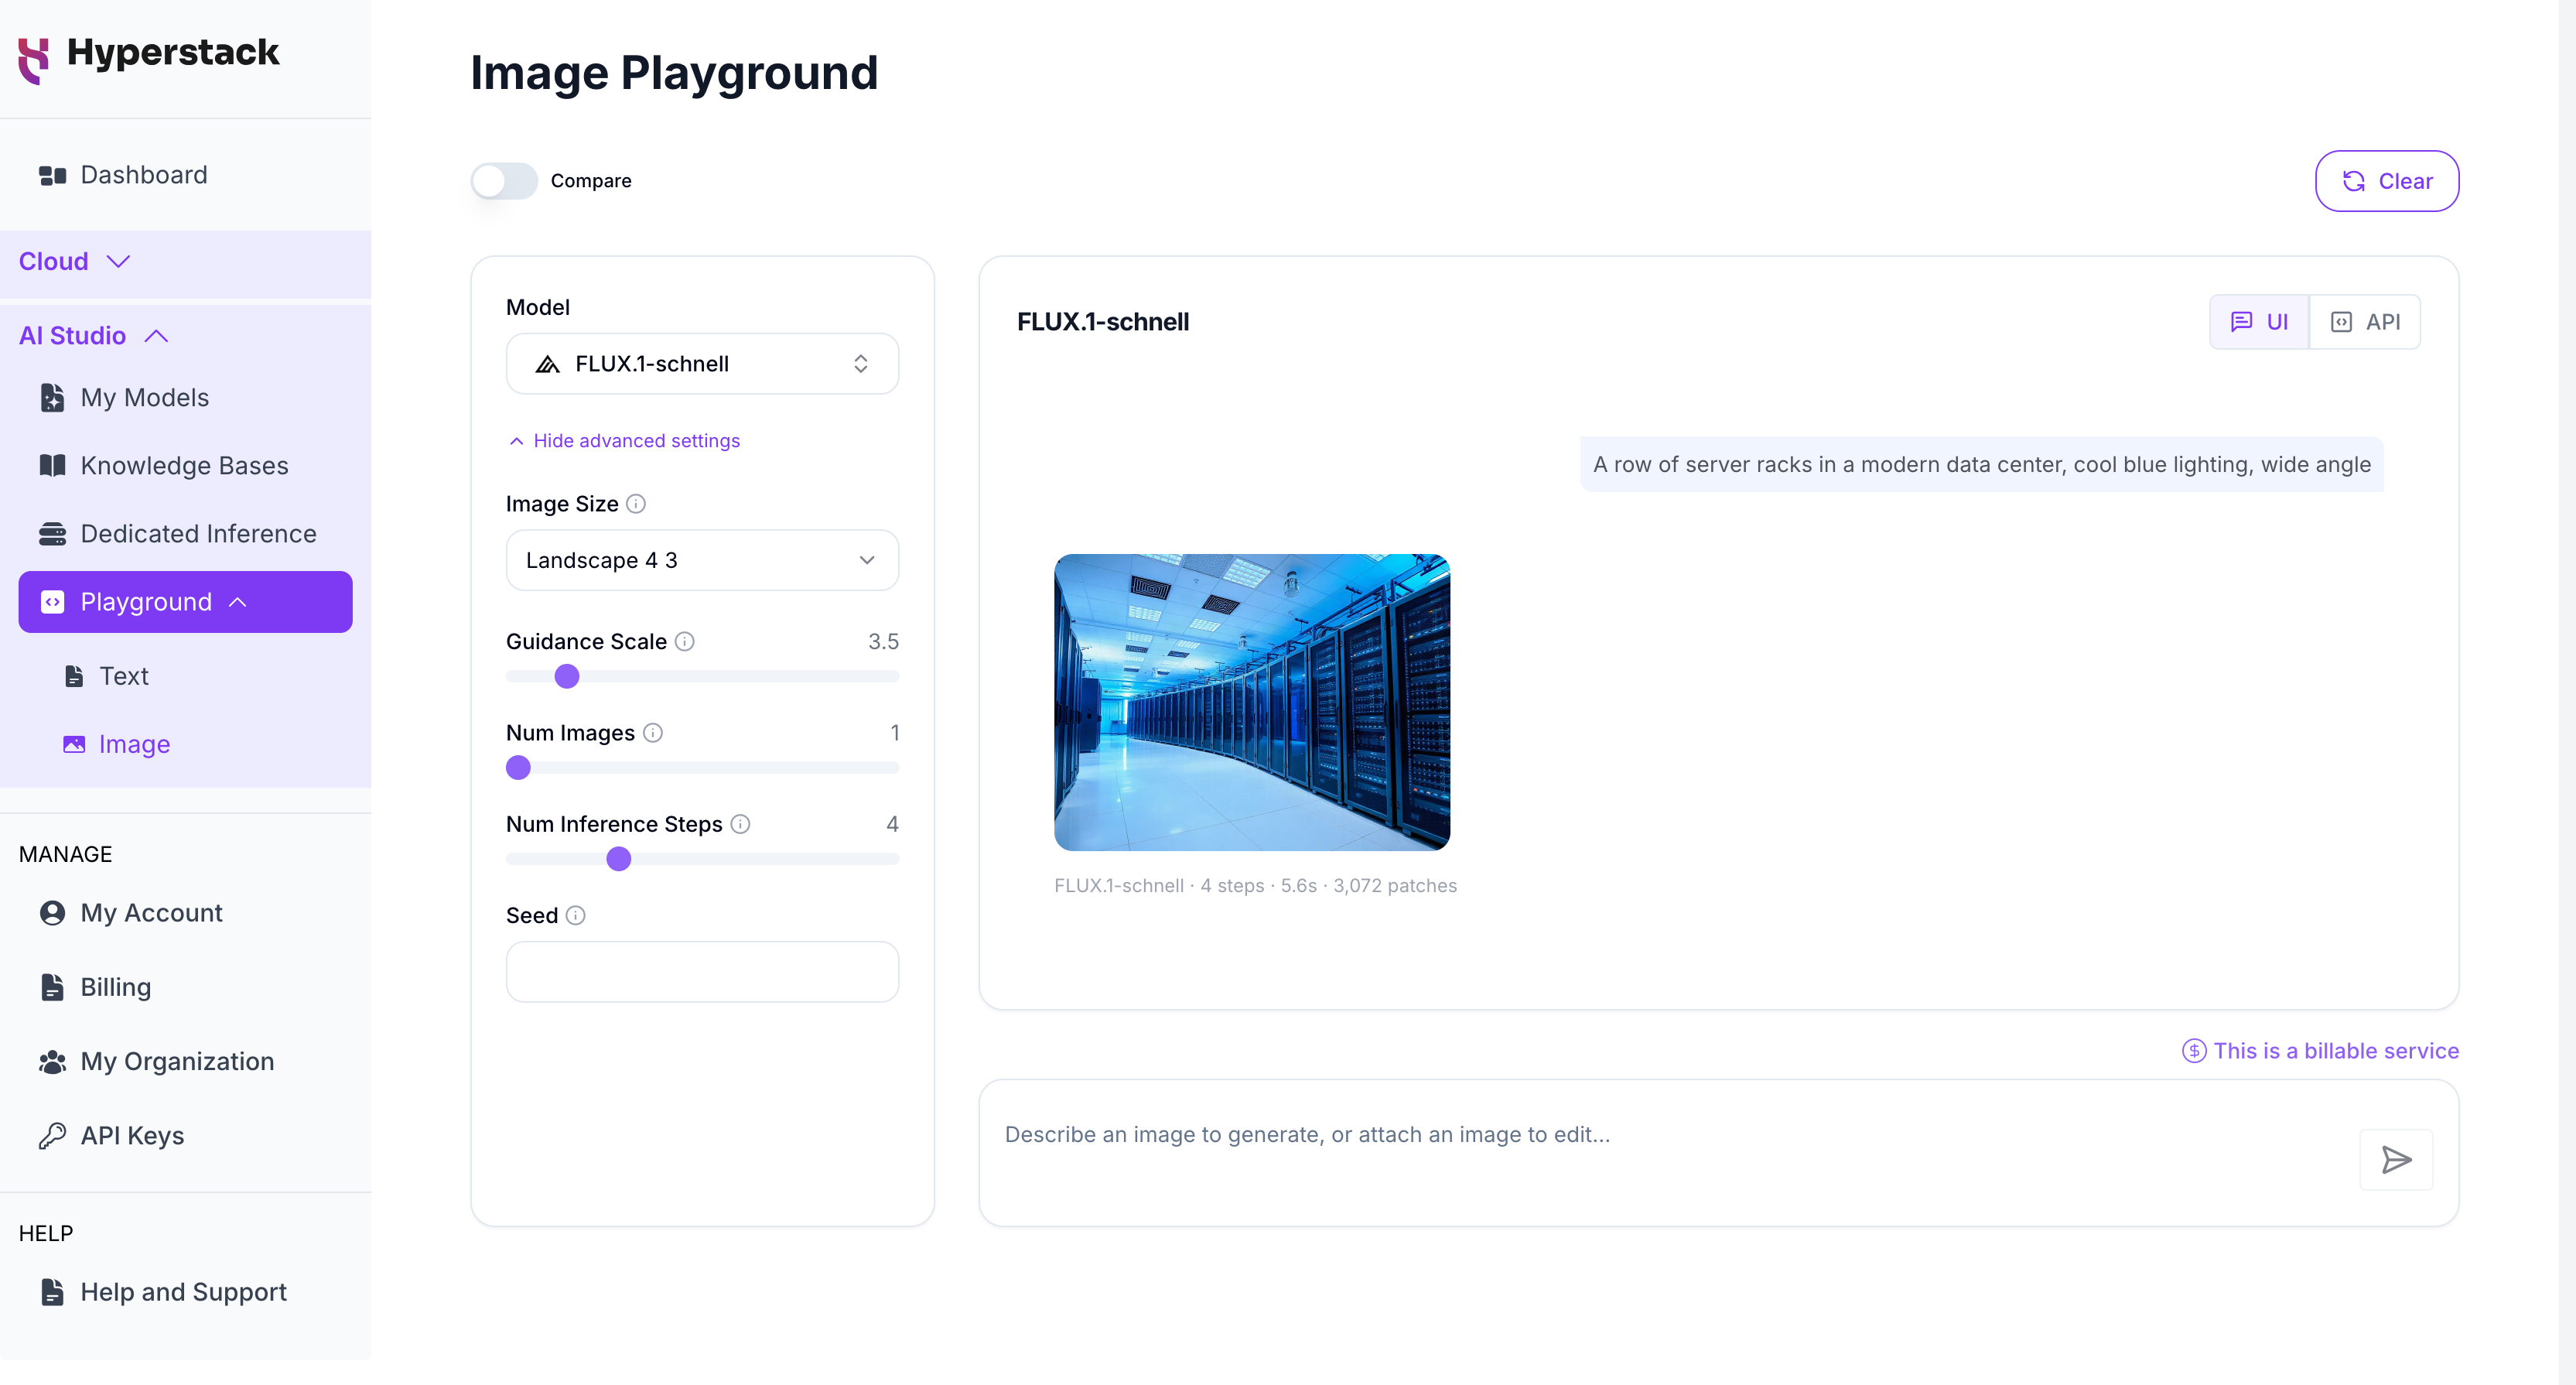Image resolution: width=2576 pixels, height=1385 pixels.
Task: Click the Dedicated Inference server icon
Action: (52, 534)
